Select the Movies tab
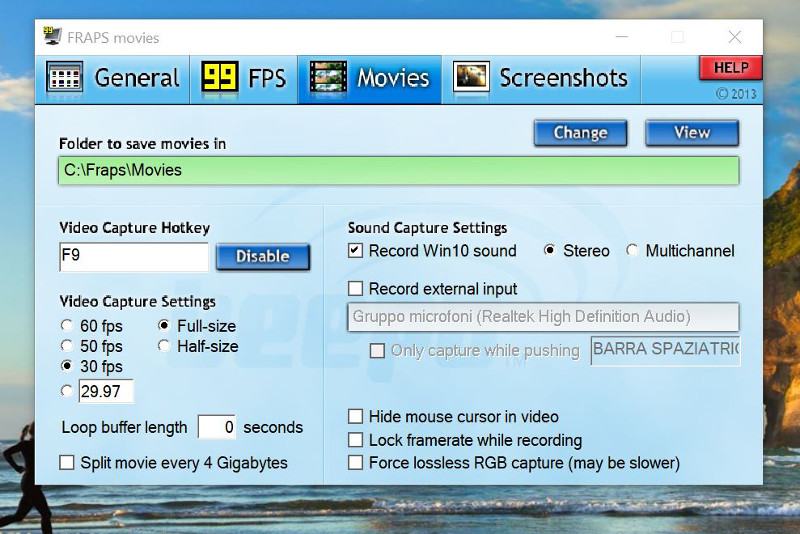Viewport: 800px width, 534px height. click(370, 79)
